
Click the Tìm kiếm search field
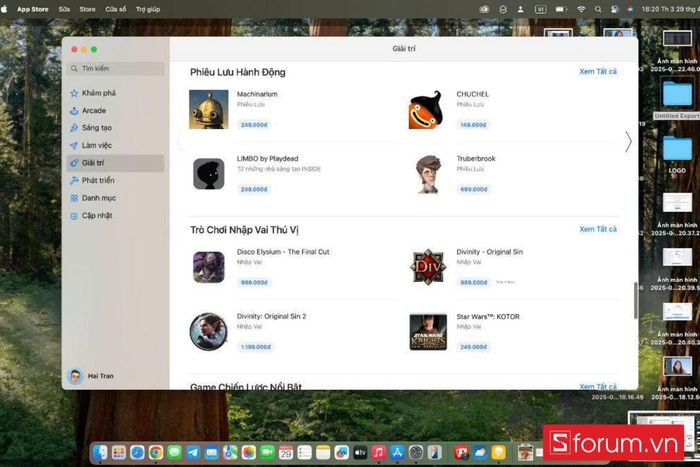(x=116, y=68)
